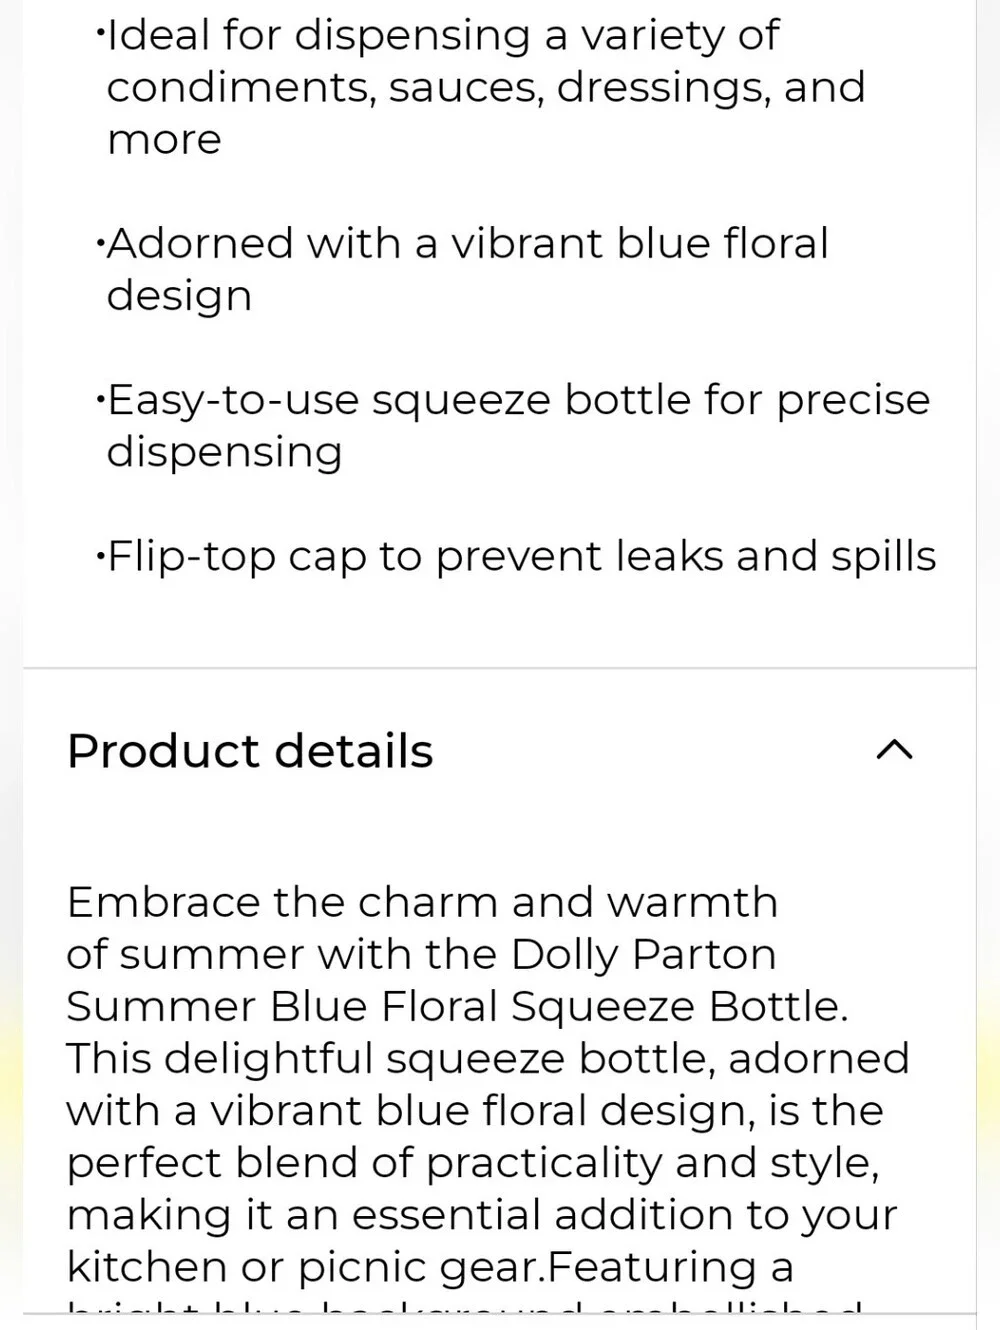Click the divider line above Product details
The image size is (1000, 1330).
[499, 667]
